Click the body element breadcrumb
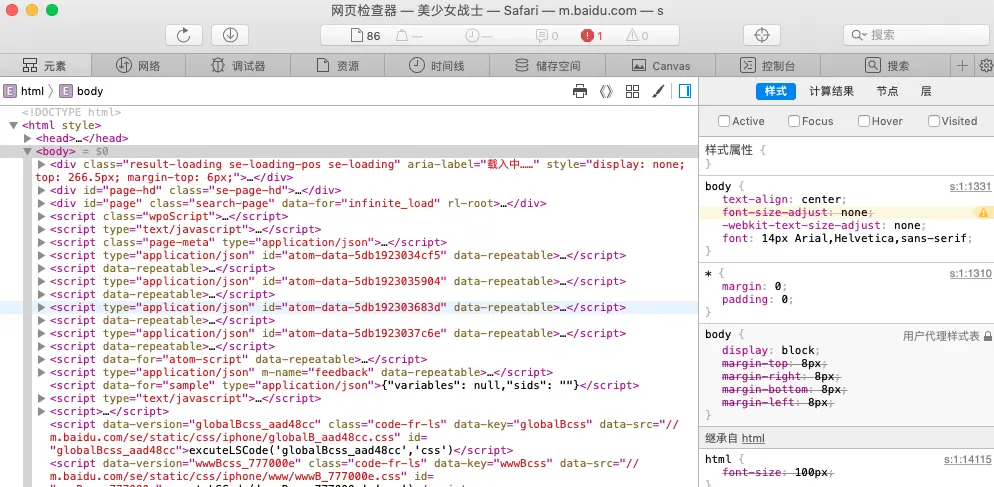Image resolution: width=994 pixels, height=487 pixels. click(81, 91)
